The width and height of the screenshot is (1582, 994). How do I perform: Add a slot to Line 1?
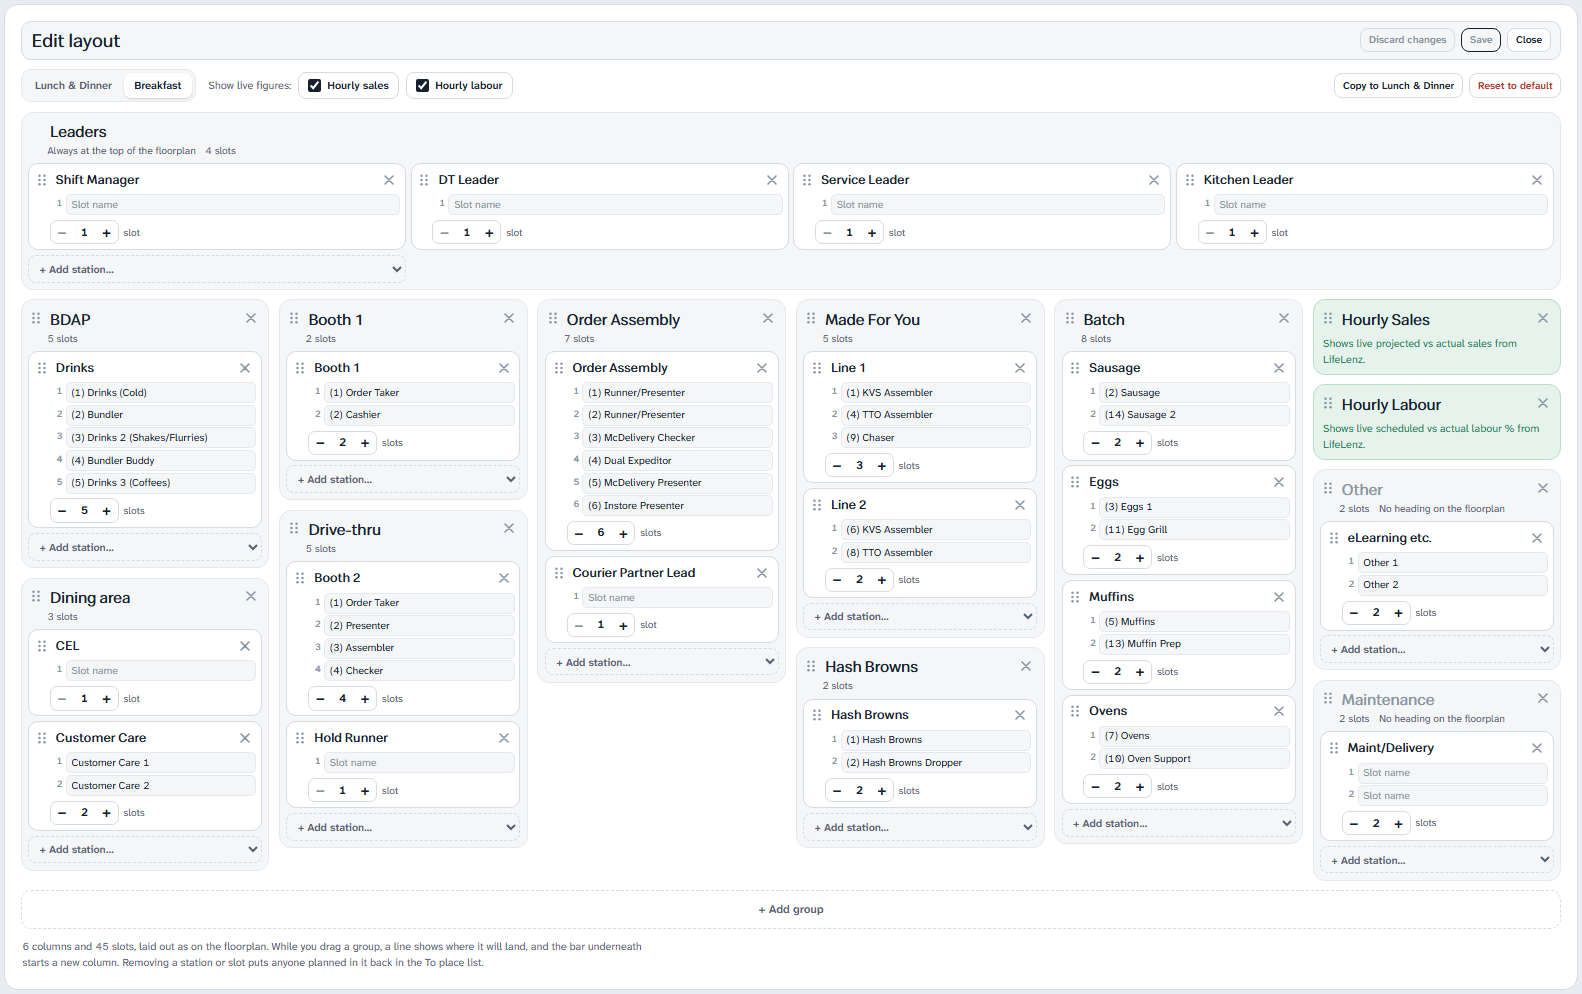click(x=882, y=466)
